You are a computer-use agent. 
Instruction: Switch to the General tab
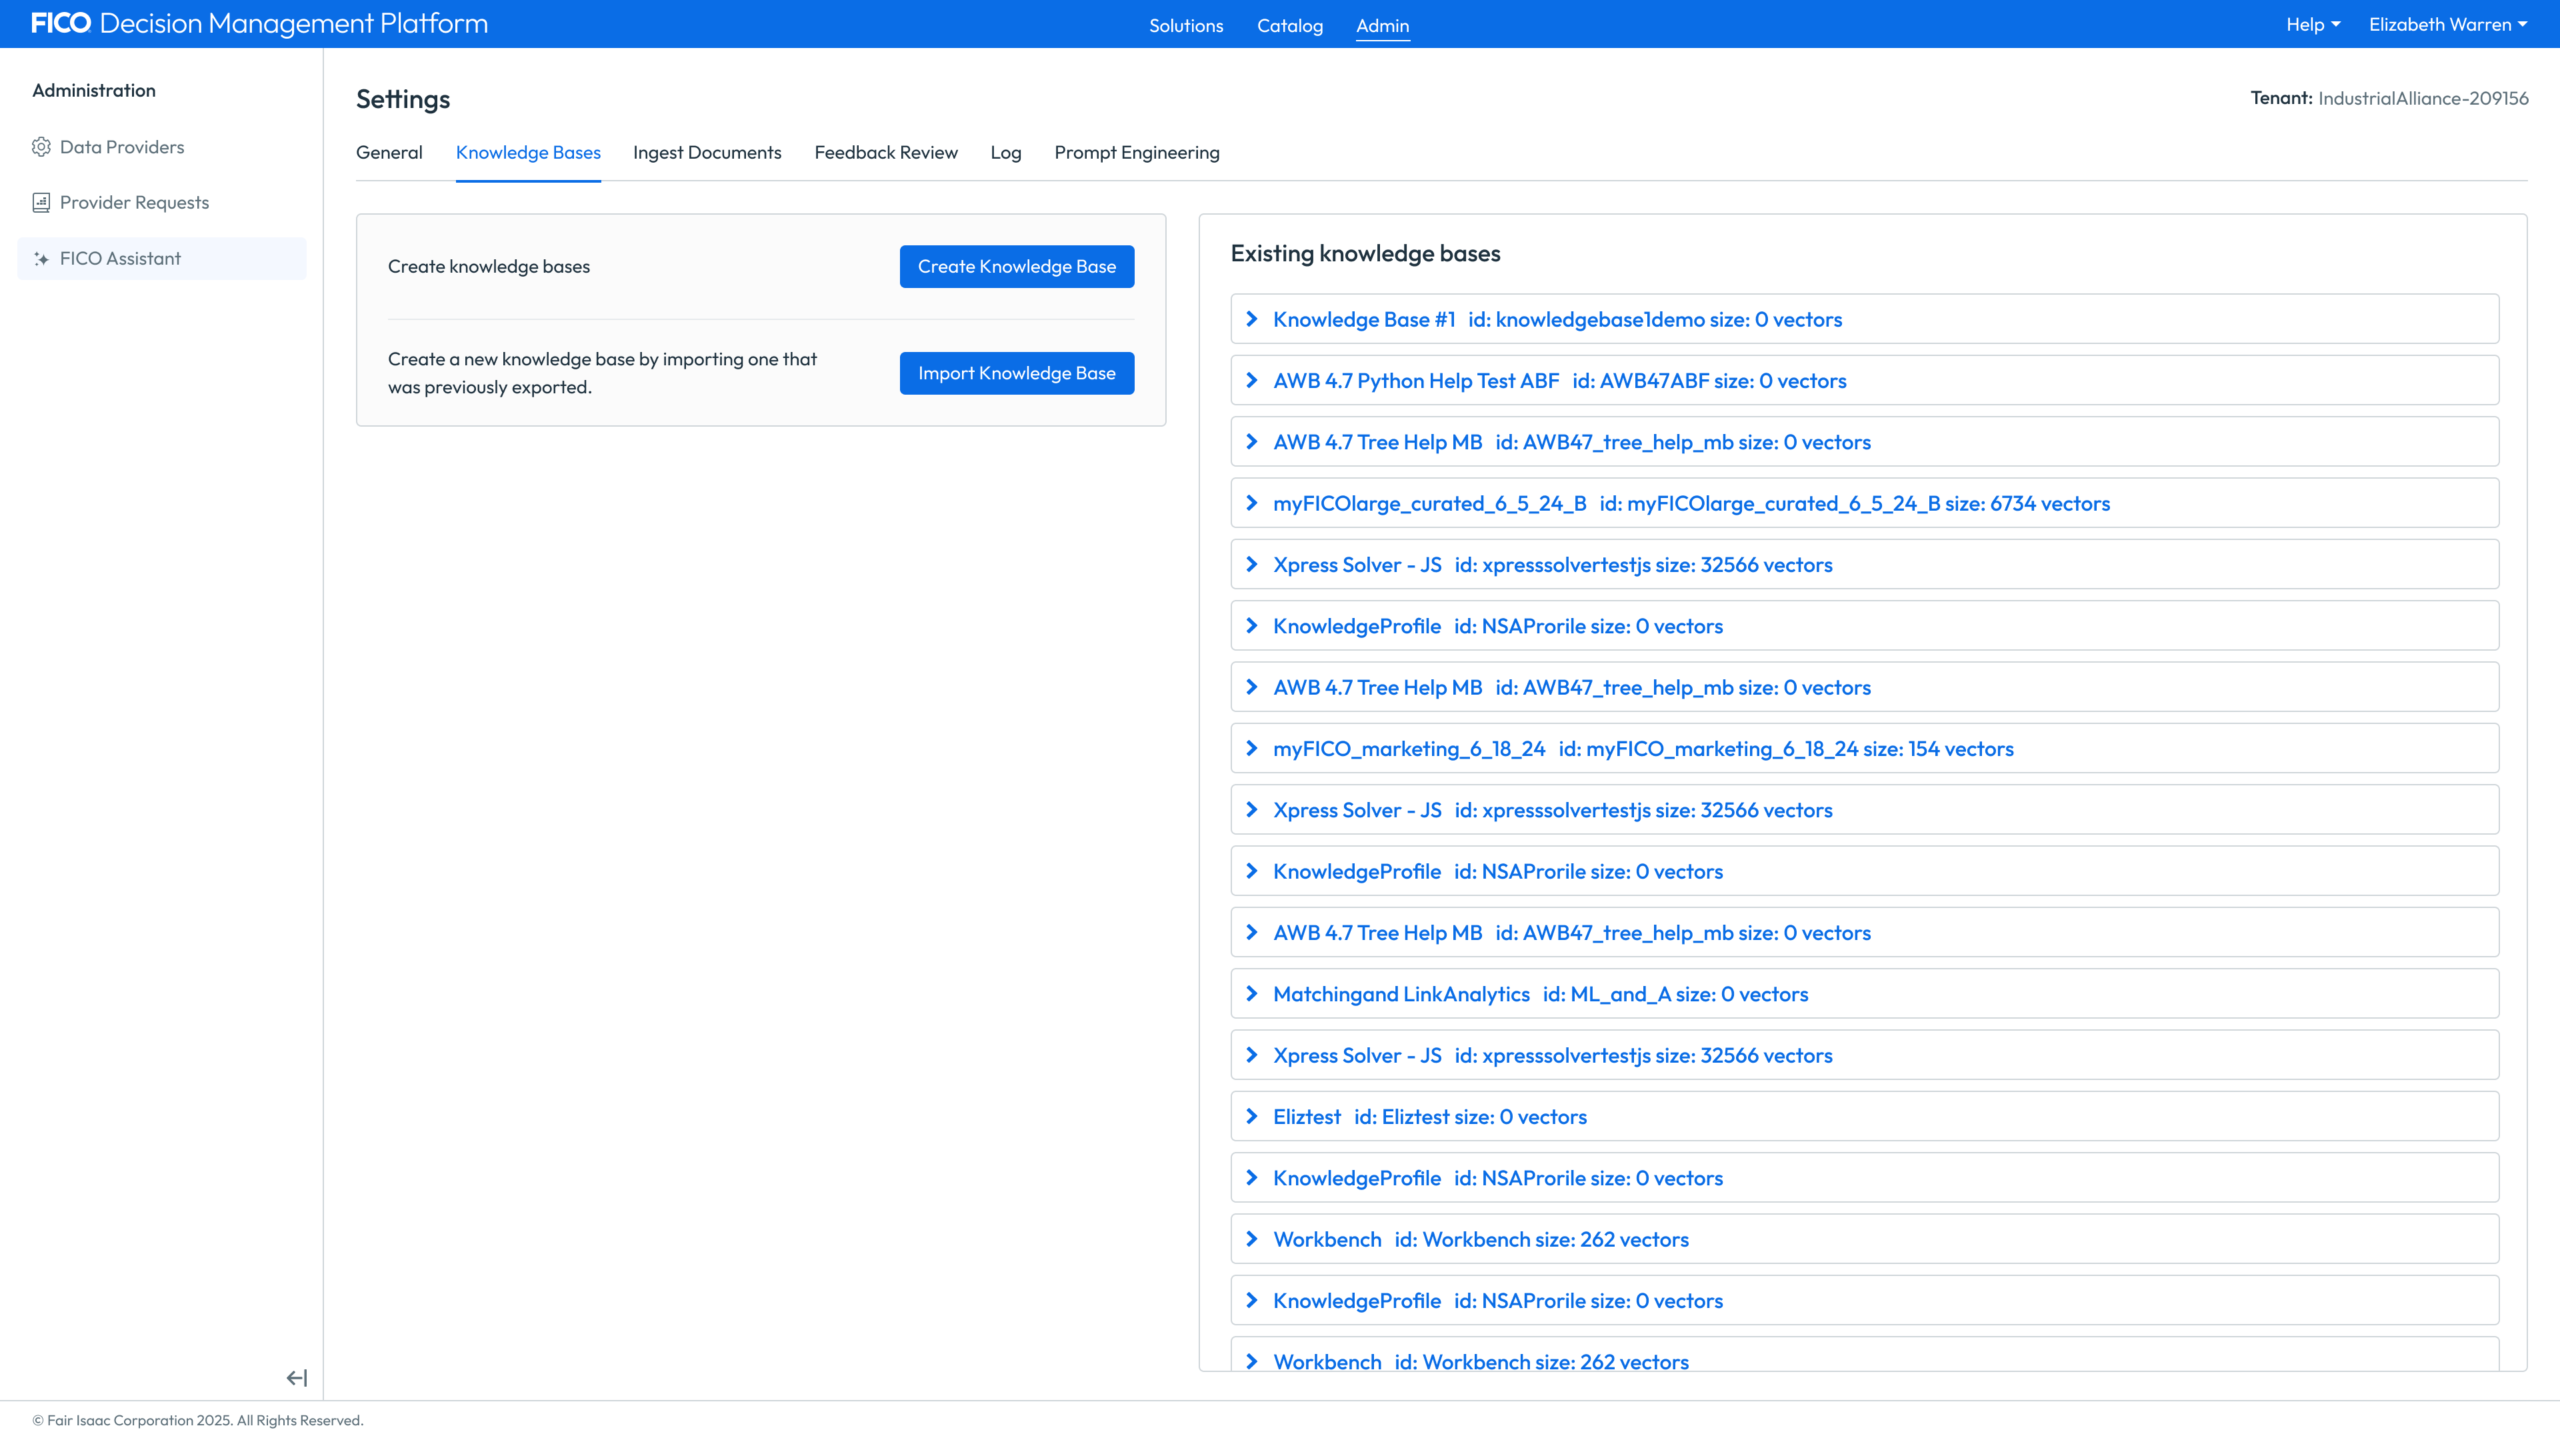pos(389,152)
